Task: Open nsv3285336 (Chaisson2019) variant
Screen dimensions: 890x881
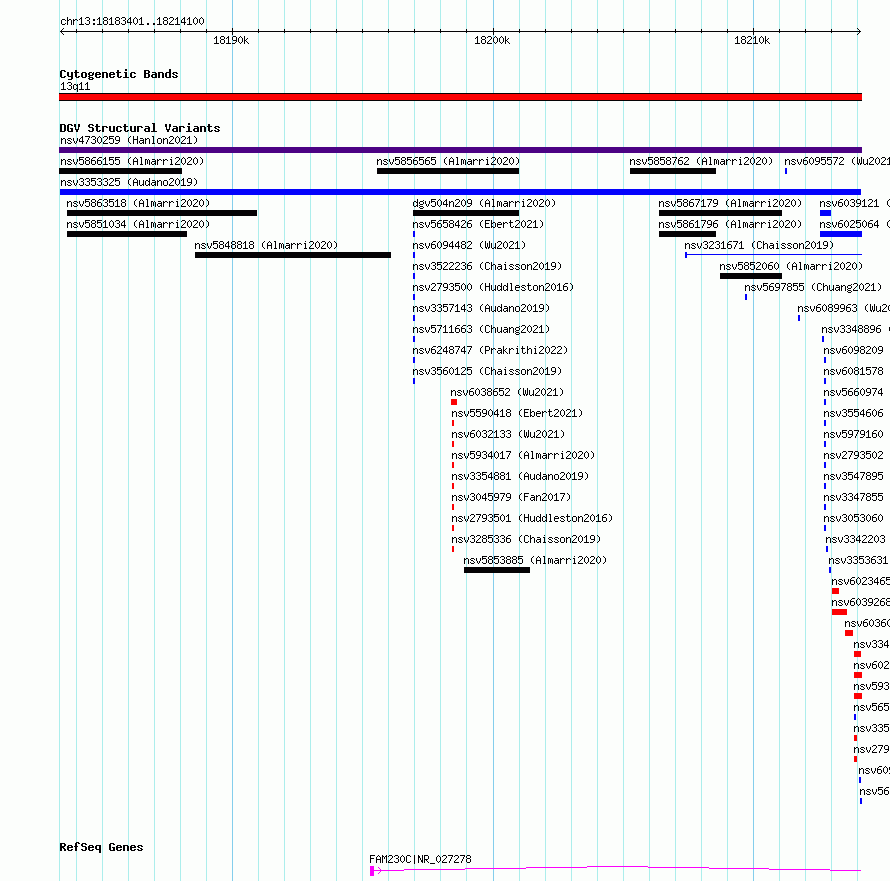Action: (x=526, y=539)
